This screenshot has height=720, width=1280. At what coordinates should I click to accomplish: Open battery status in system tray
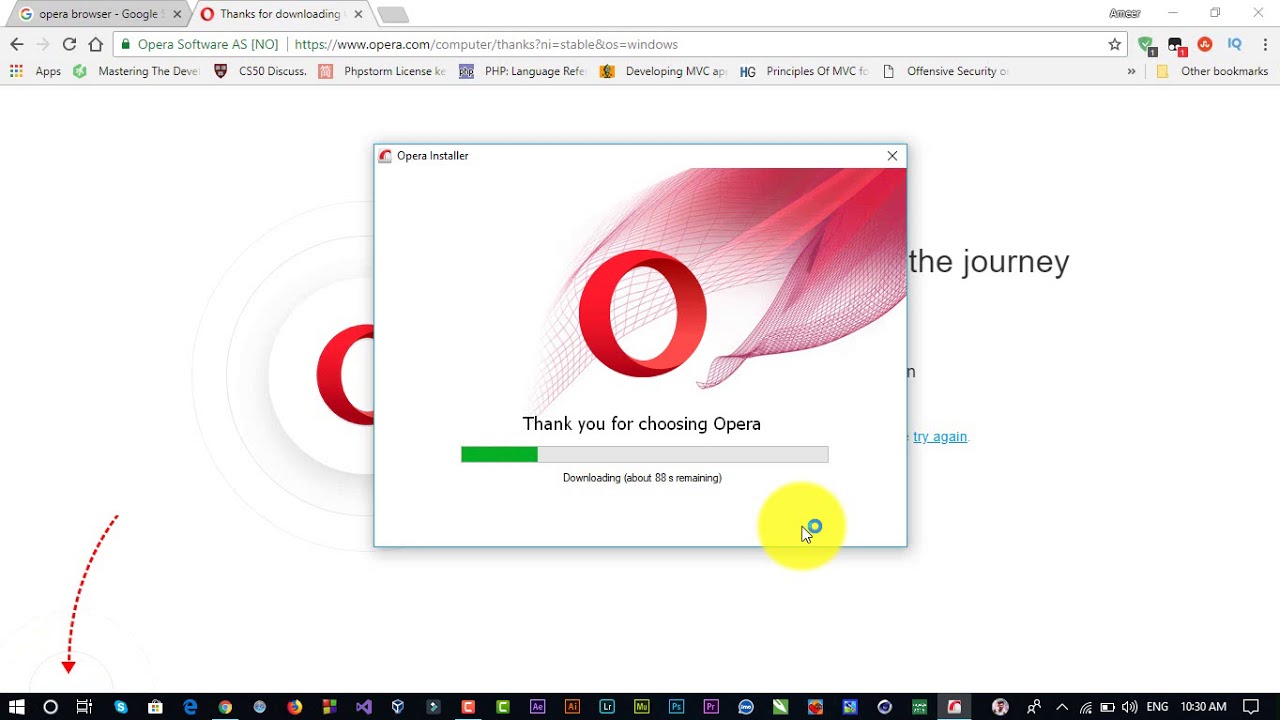point(1107,707)
